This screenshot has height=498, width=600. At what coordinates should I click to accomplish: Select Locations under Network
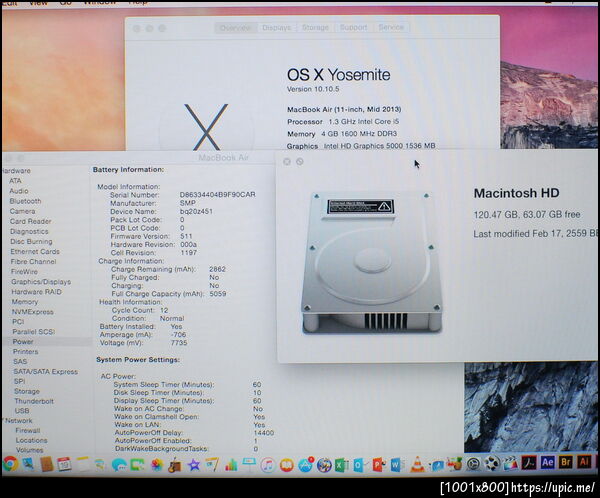pos(31,440)
